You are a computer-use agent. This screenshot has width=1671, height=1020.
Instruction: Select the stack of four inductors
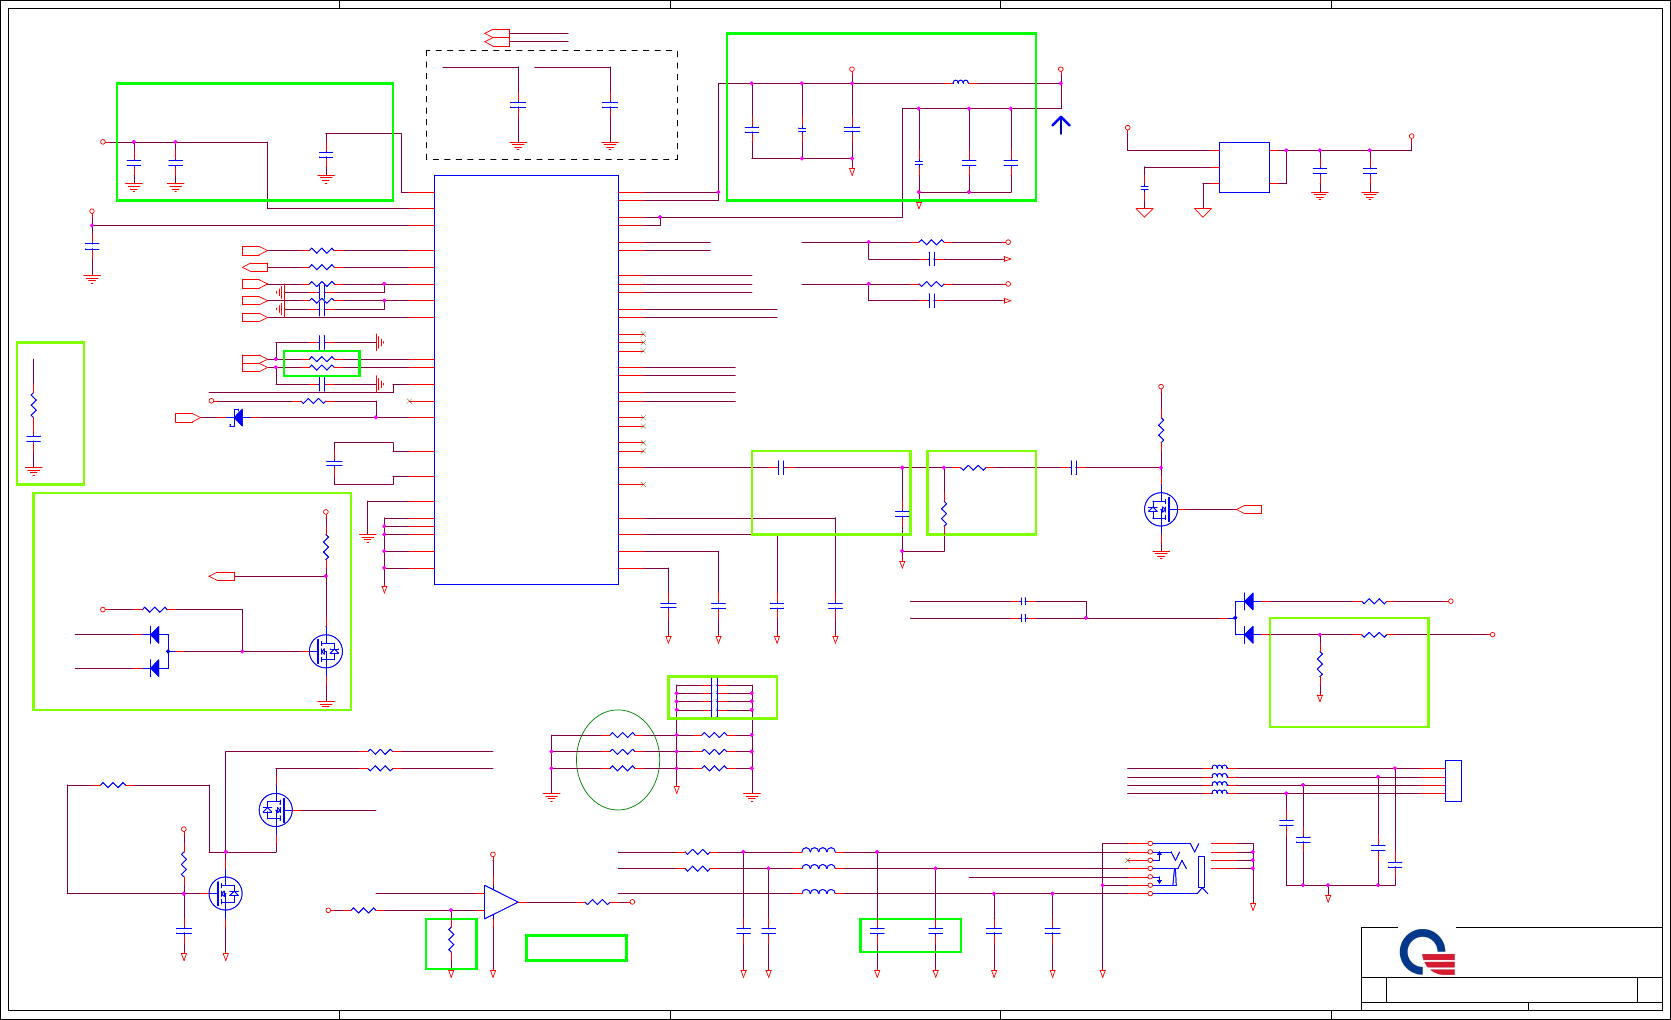click(1220, 780)
